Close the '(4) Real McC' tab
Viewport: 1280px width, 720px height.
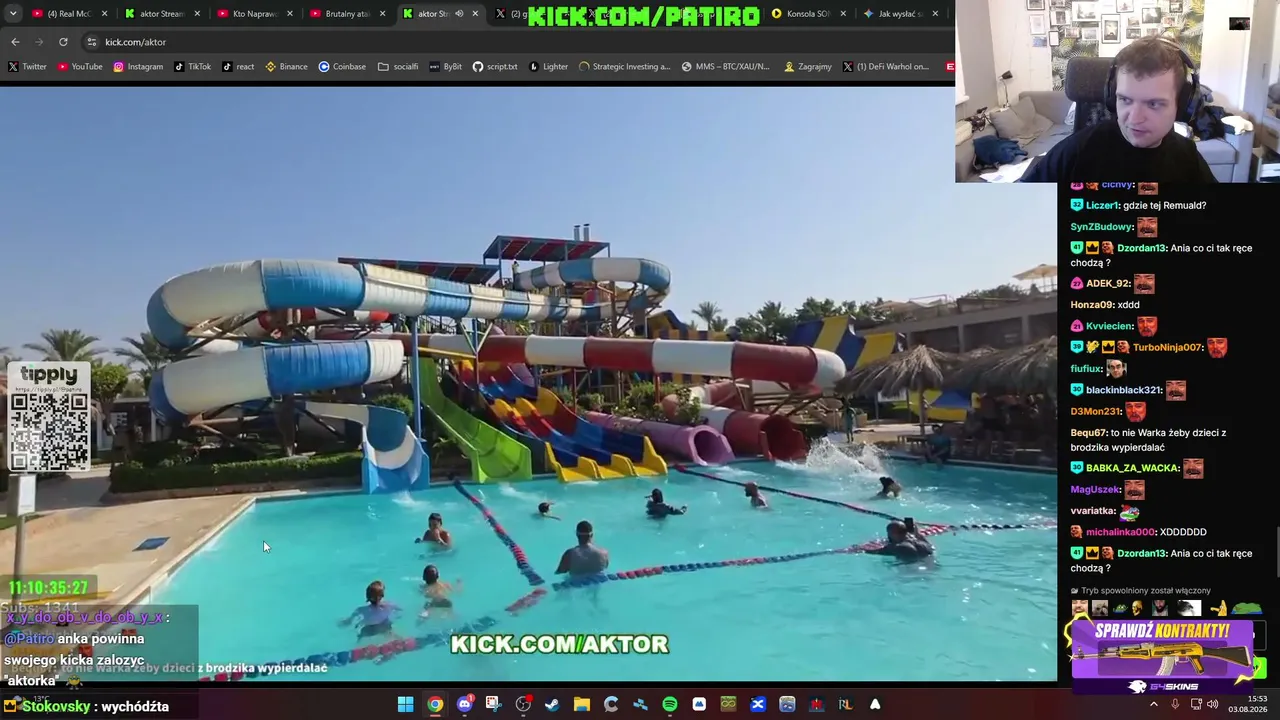(104, 14)
